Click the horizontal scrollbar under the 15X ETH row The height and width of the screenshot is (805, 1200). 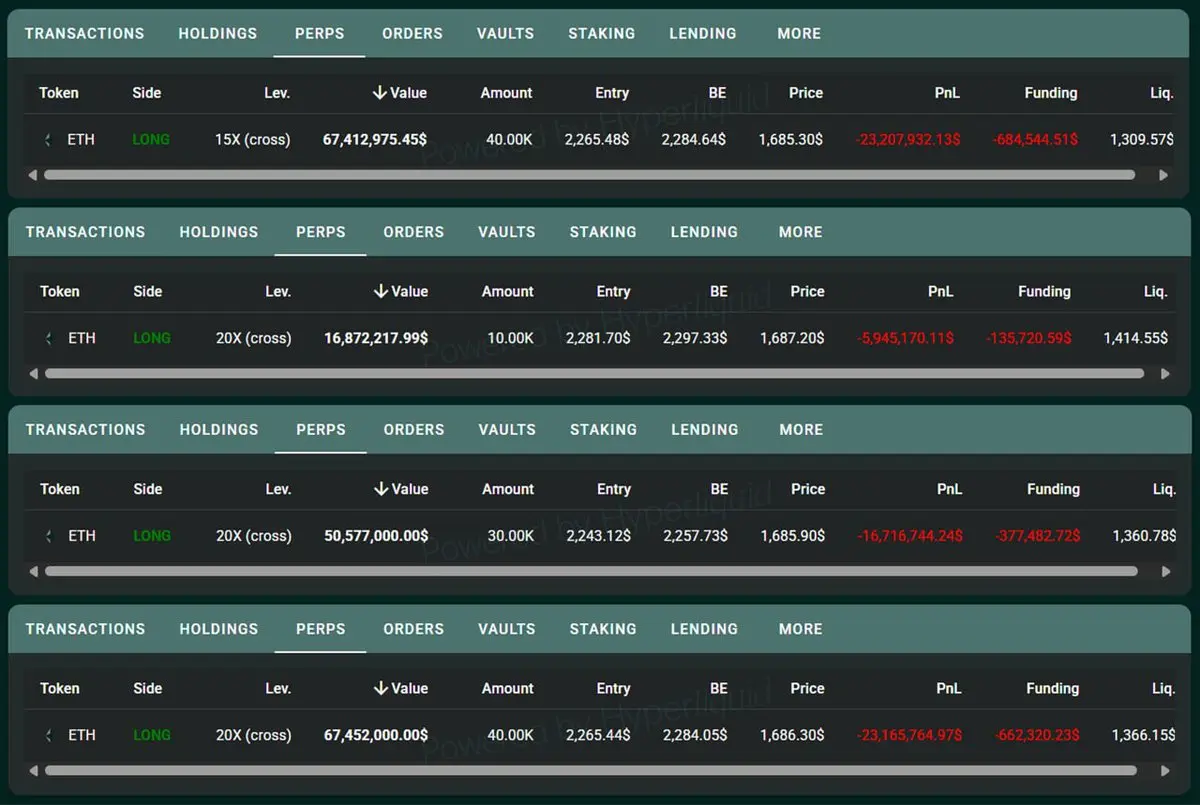pyautogui.click(x=589, y=175)
